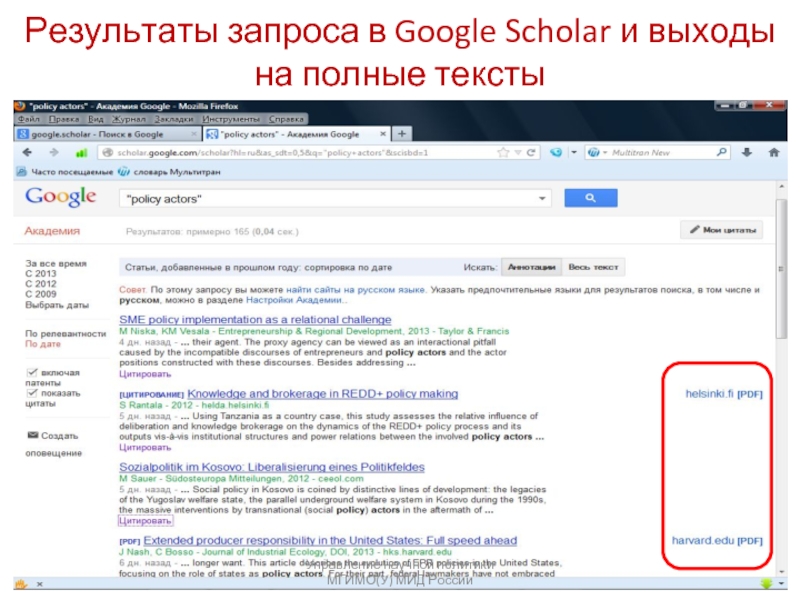
Task: Open the dropdown next to the blue add-on icon
Action: (574, 152)
